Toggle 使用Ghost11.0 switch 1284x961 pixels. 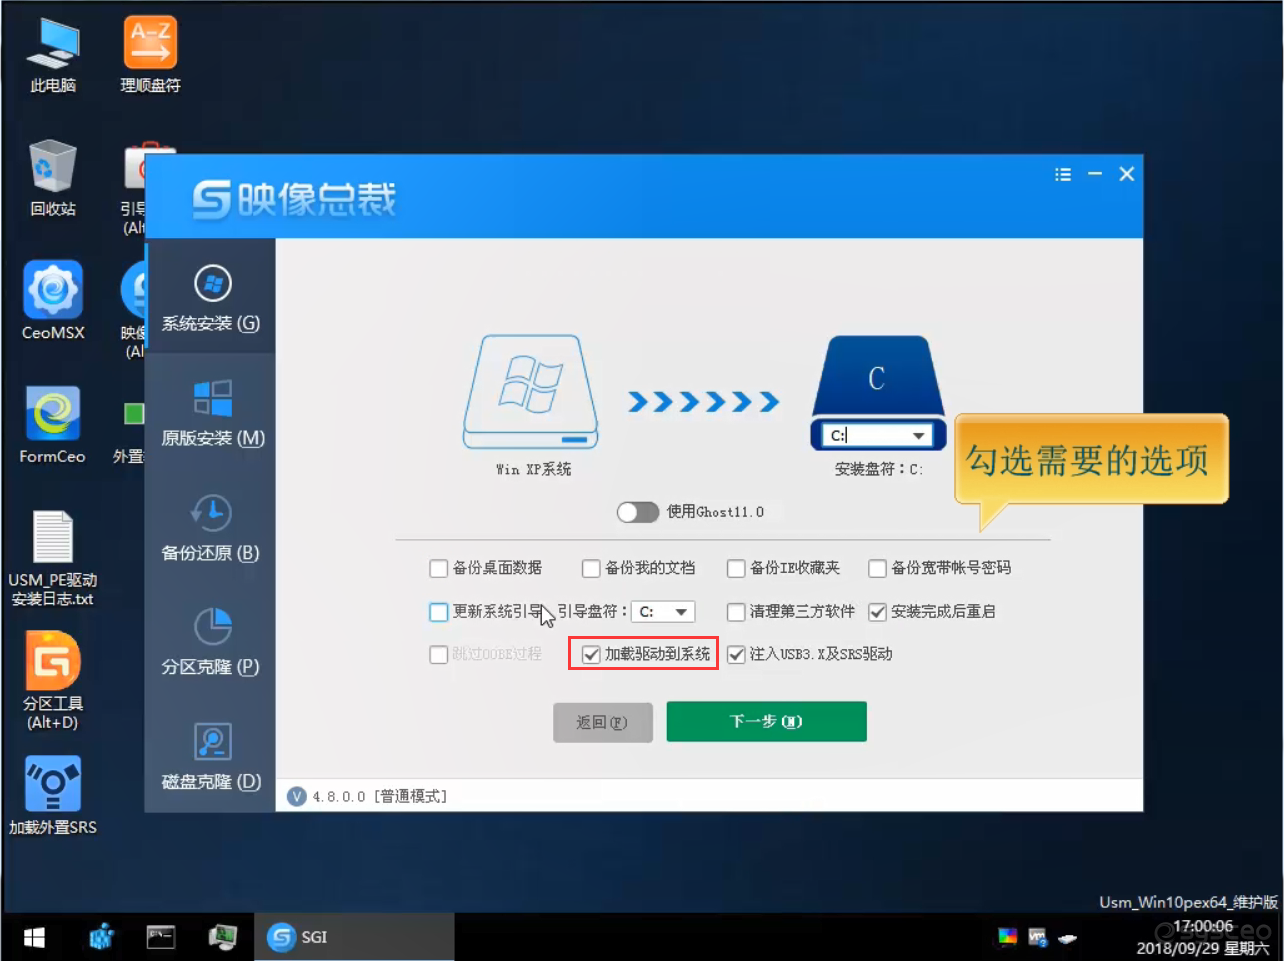click(x=638, y=512)
